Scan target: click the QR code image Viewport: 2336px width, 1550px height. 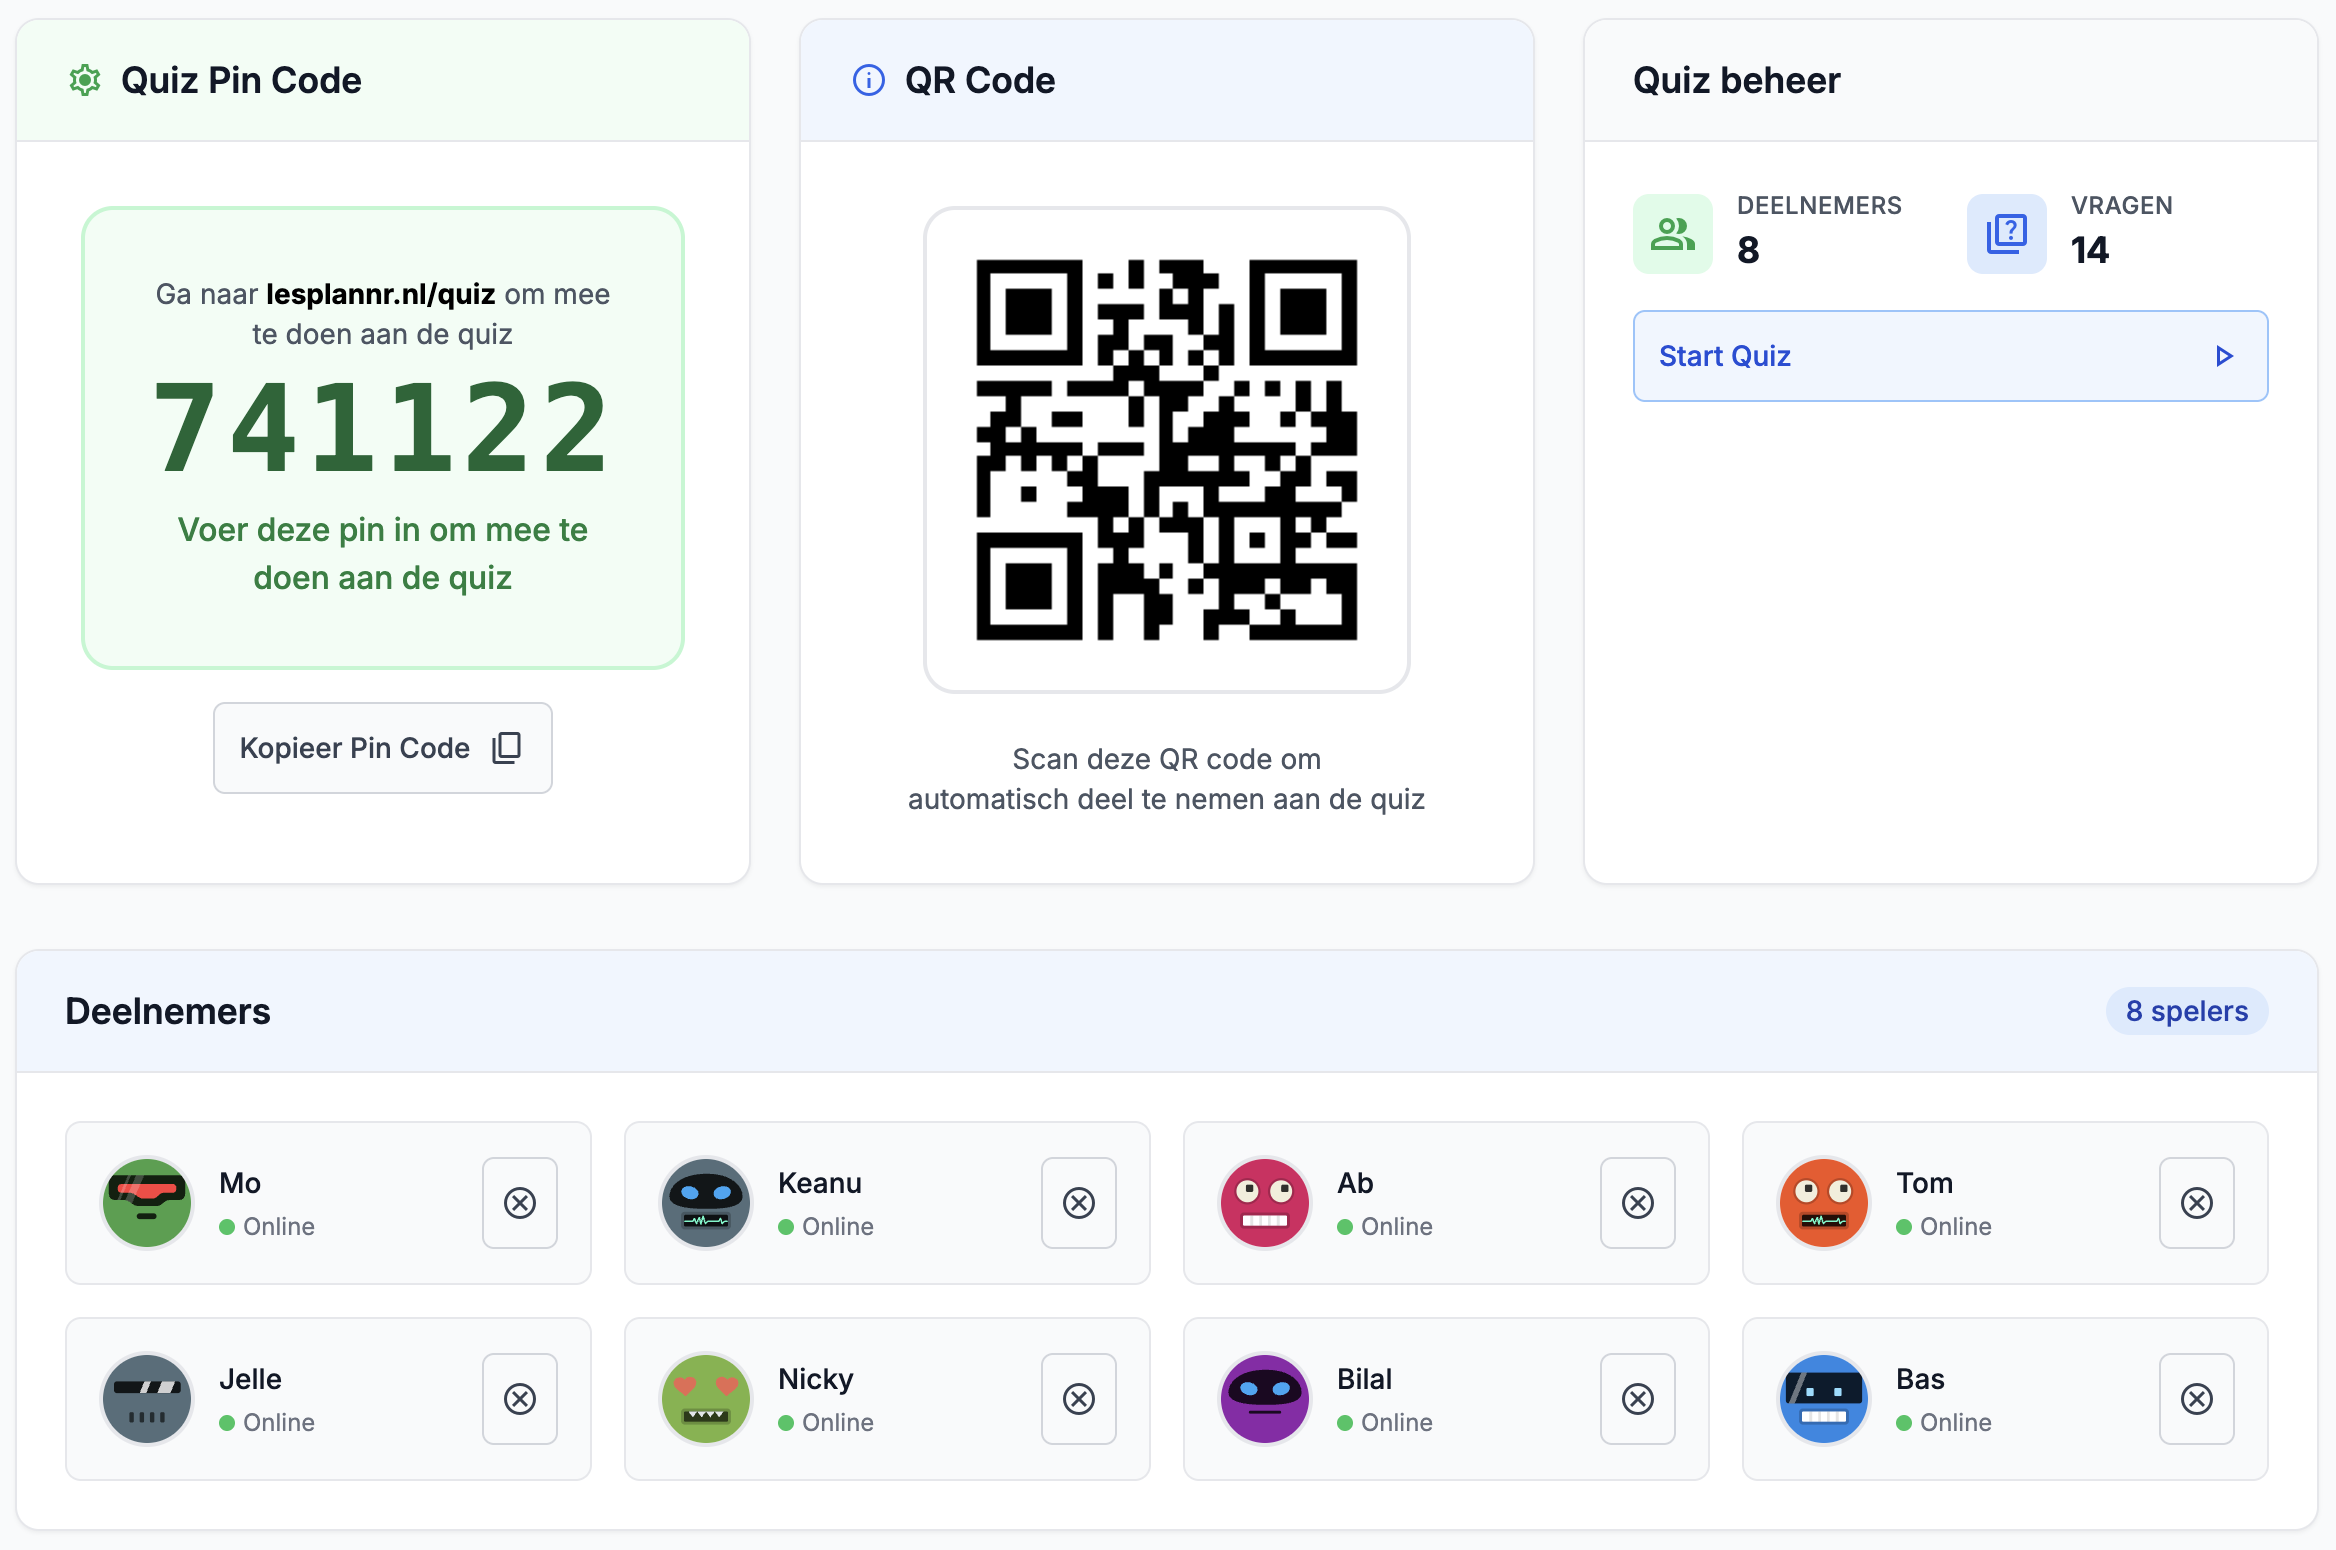[x=1166, y=449]
